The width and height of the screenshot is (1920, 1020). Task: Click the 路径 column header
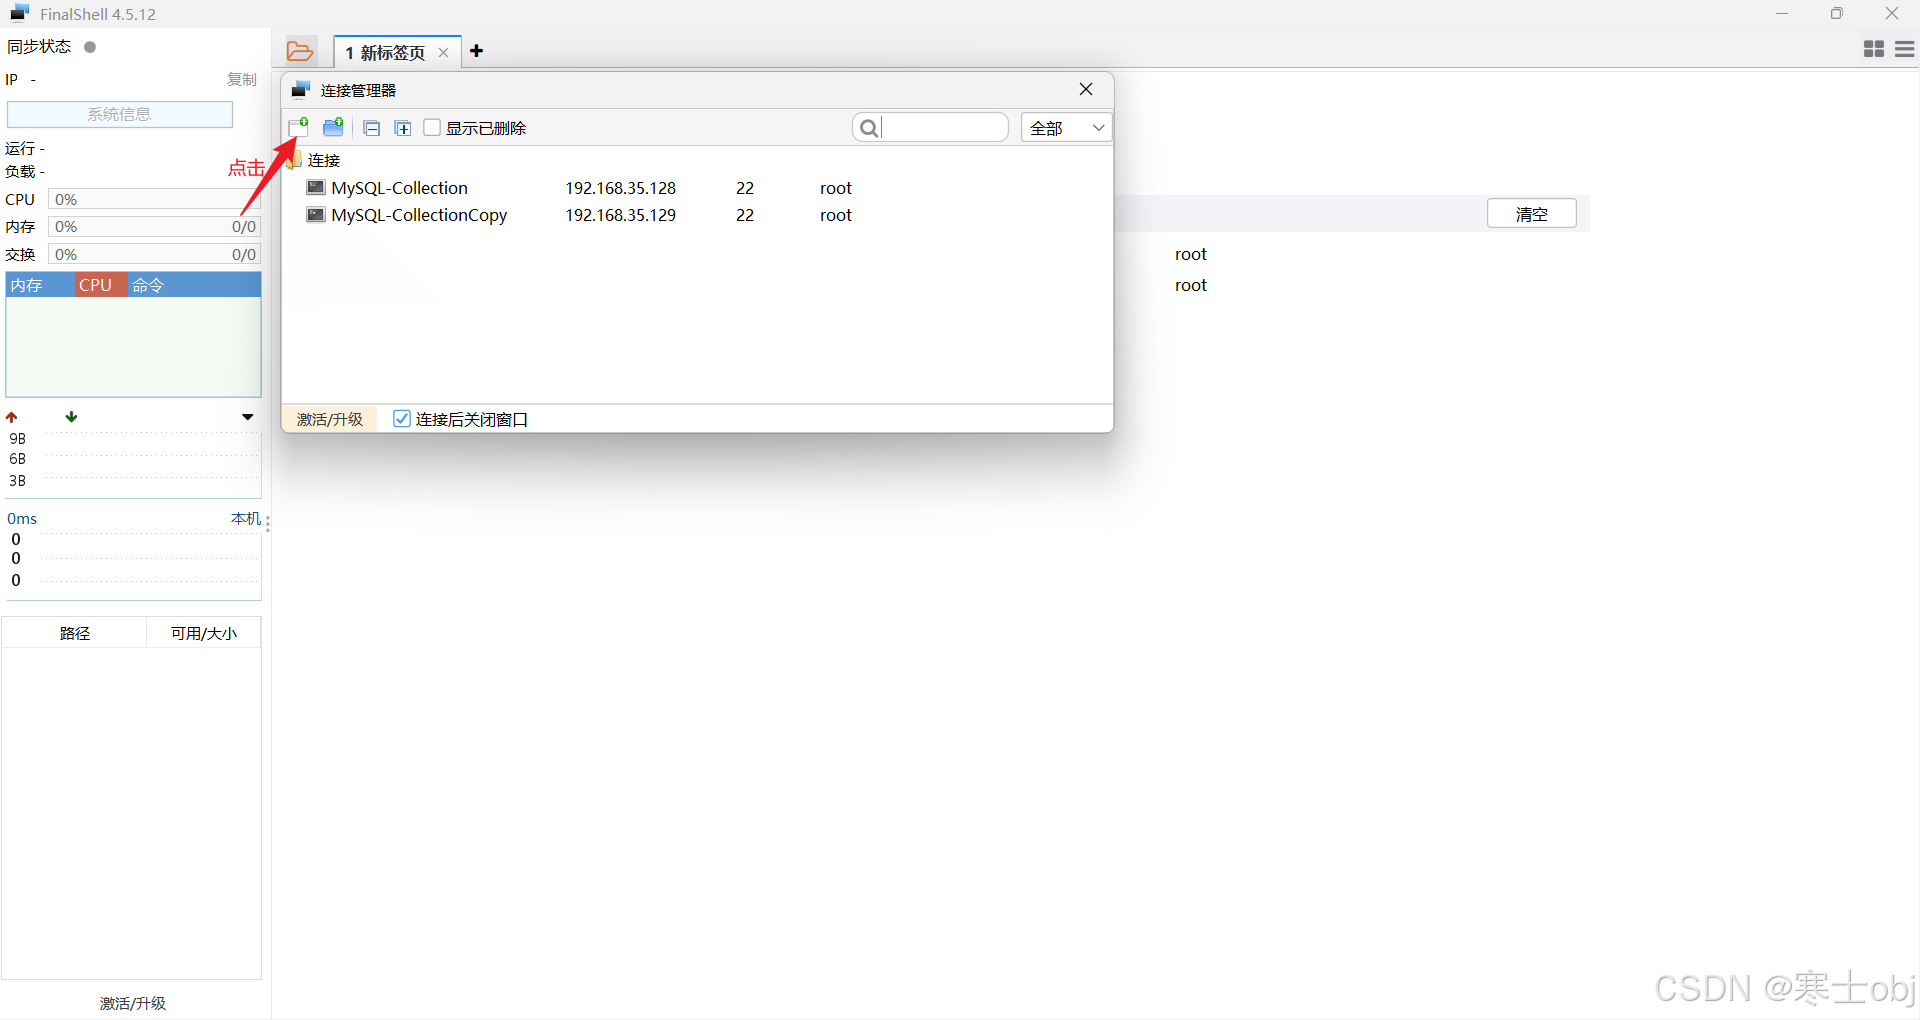(x=74, y=633)
